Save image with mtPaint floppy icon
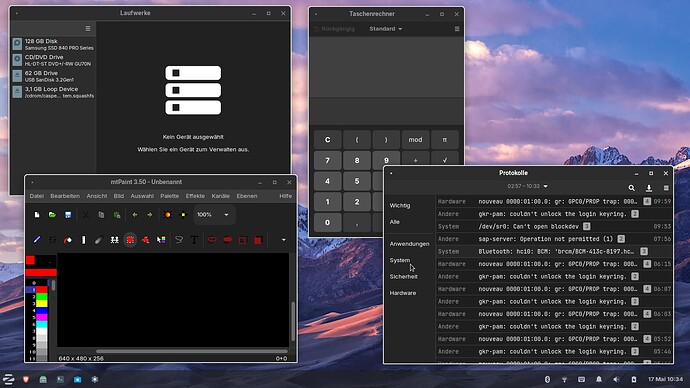The height and width of the screenshot is (388, 690). coord(68,215)
